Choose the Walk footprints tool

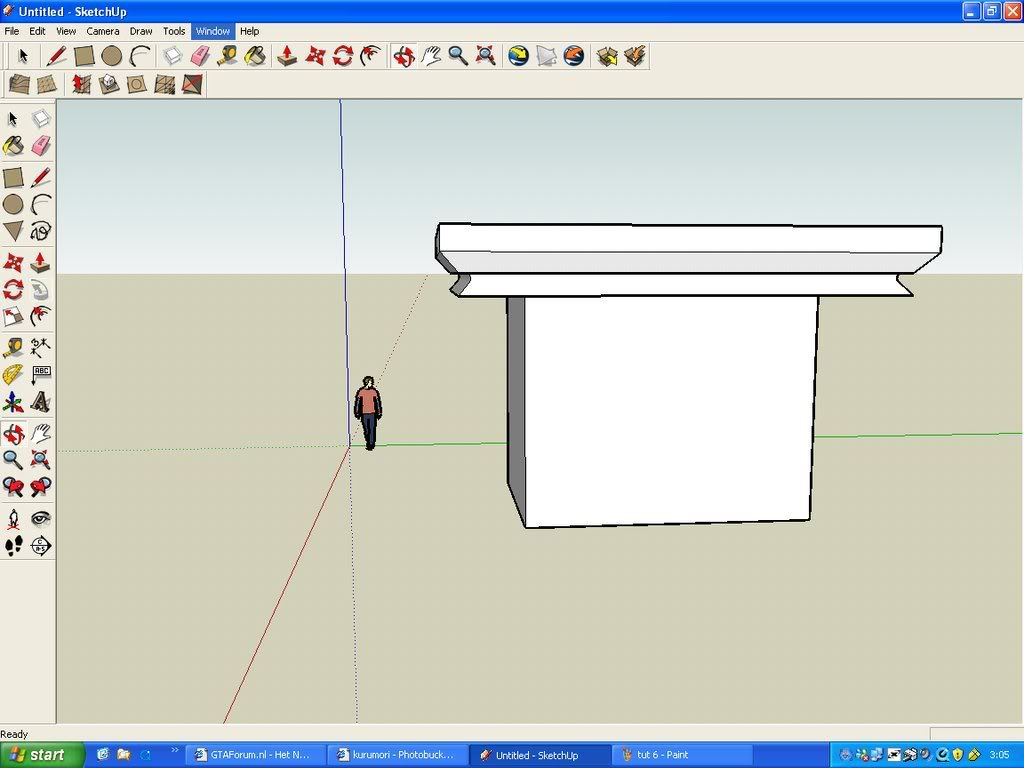pos(13,545)
